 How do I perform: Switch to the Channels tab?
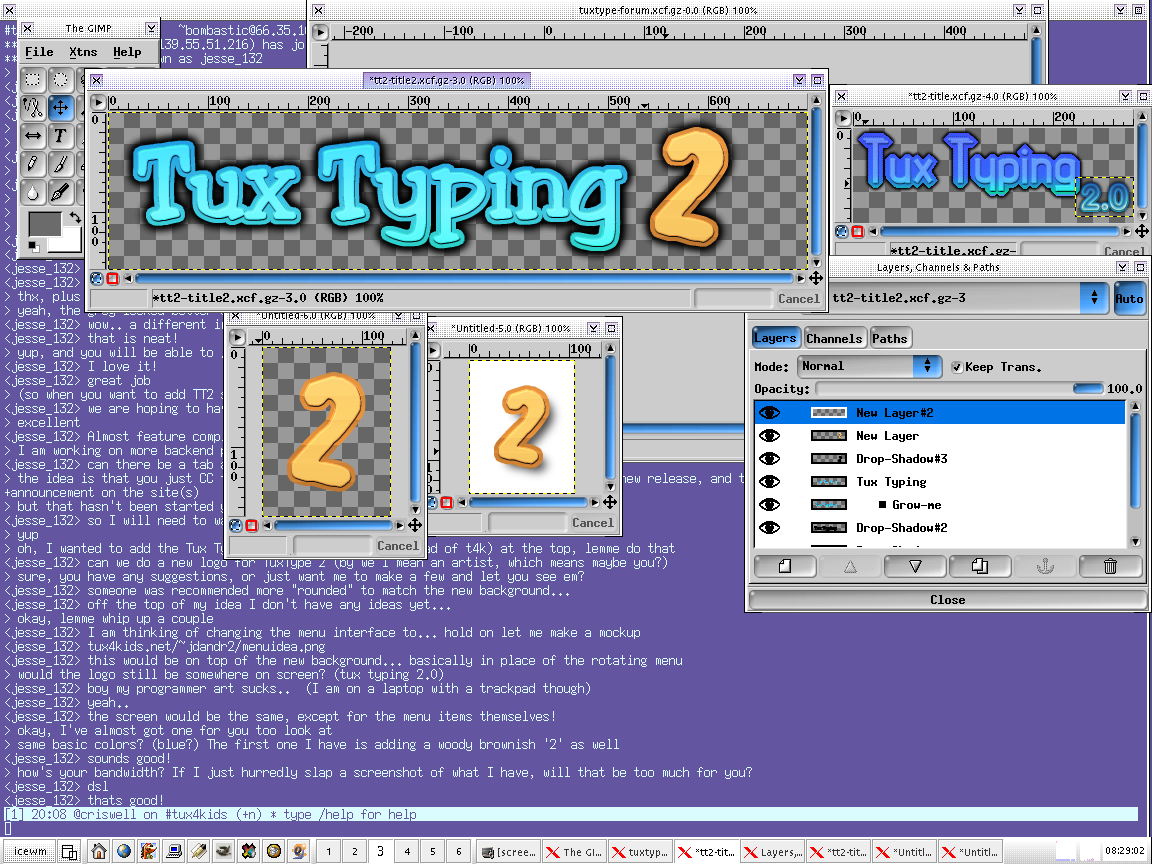pyautogui.click(x=834, y=339)
